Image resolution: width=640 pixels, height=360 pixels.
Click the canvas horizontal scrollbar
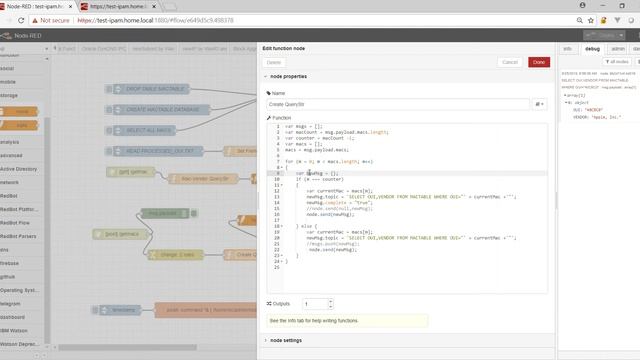pyautogui.click(x=127, y=347)
